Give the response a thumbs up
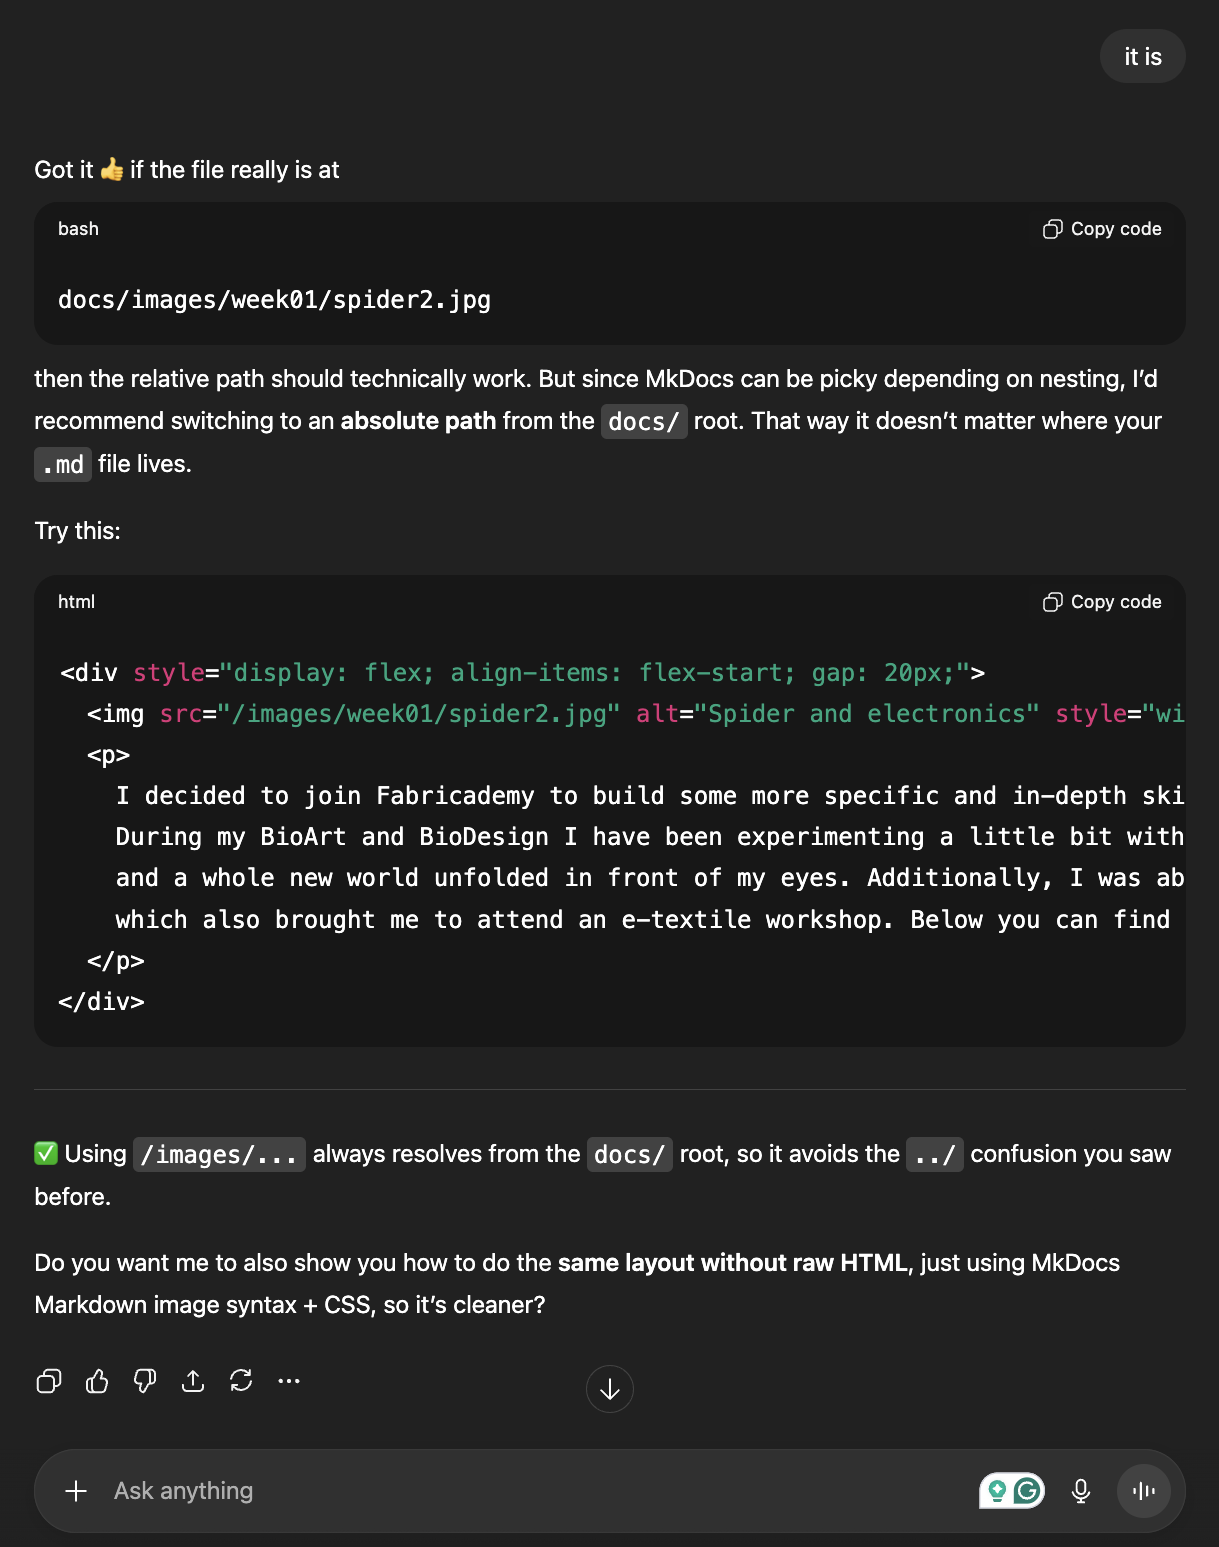Viewport: 1219px width, 1547px height. click(x=97, y=1381)
